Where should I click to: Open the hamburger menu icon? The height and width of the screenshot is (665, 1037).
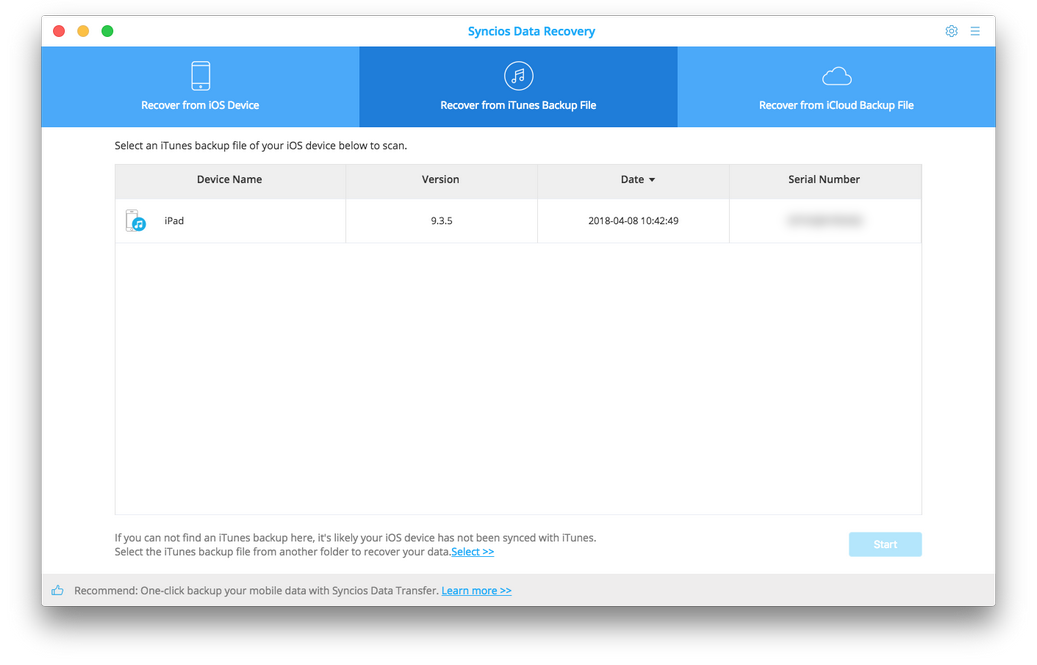coord(975,31)
